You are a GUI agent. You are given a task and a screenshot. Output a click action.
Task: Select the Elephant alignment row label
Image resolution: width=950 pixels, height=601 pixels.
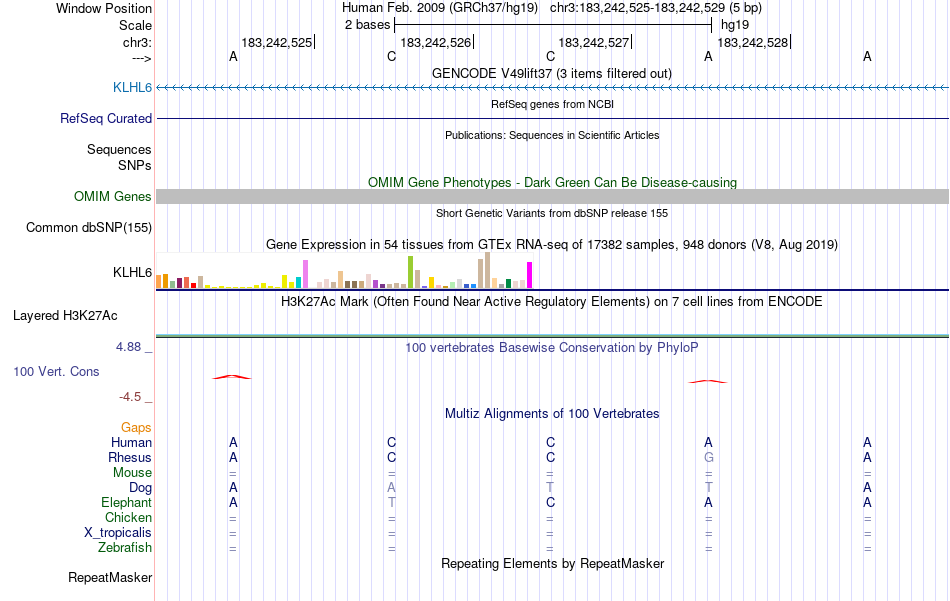tap(127, 502)
